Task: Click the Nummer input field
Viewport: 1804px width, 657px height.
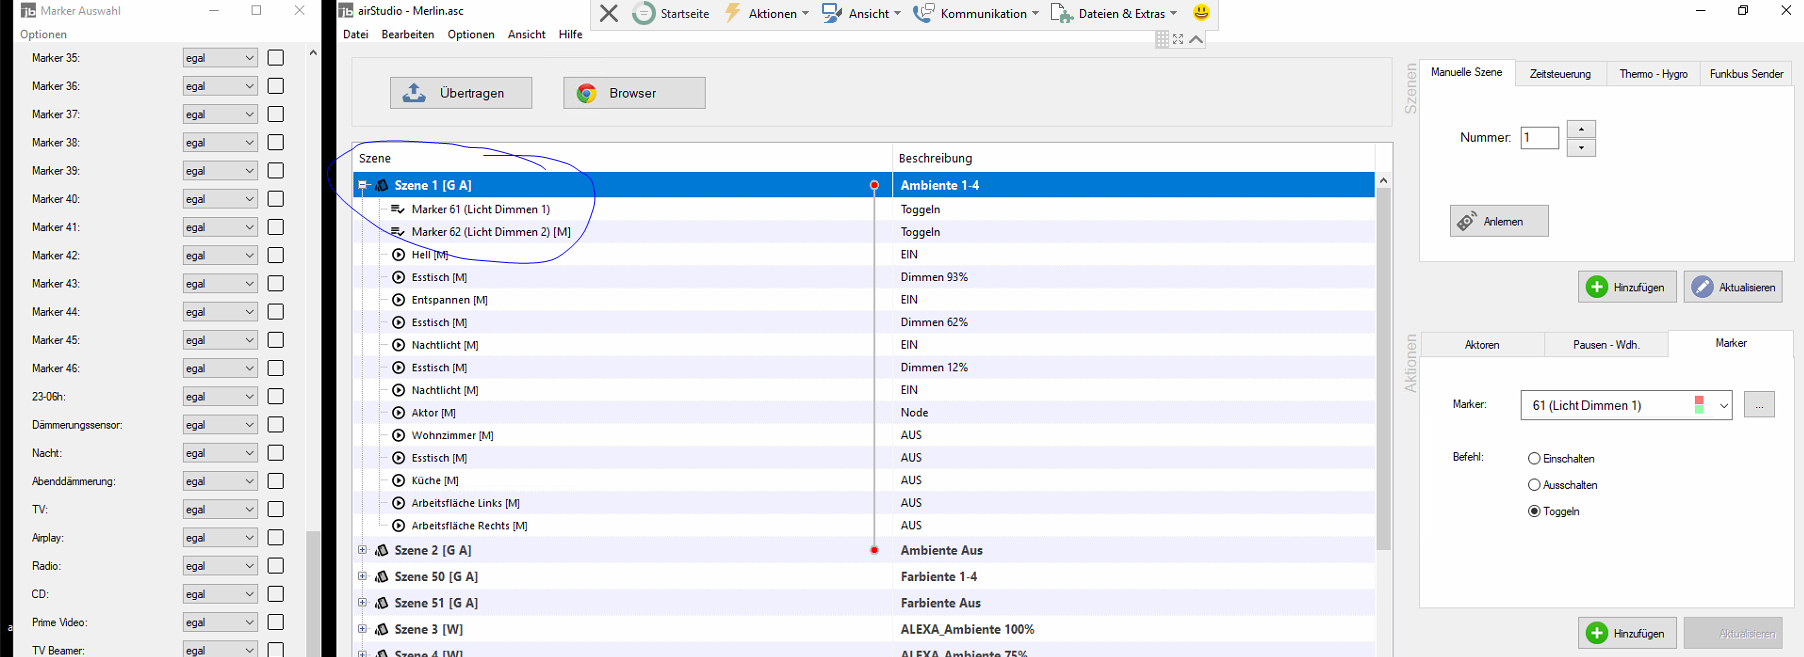Action: (x=1540, y=138)
